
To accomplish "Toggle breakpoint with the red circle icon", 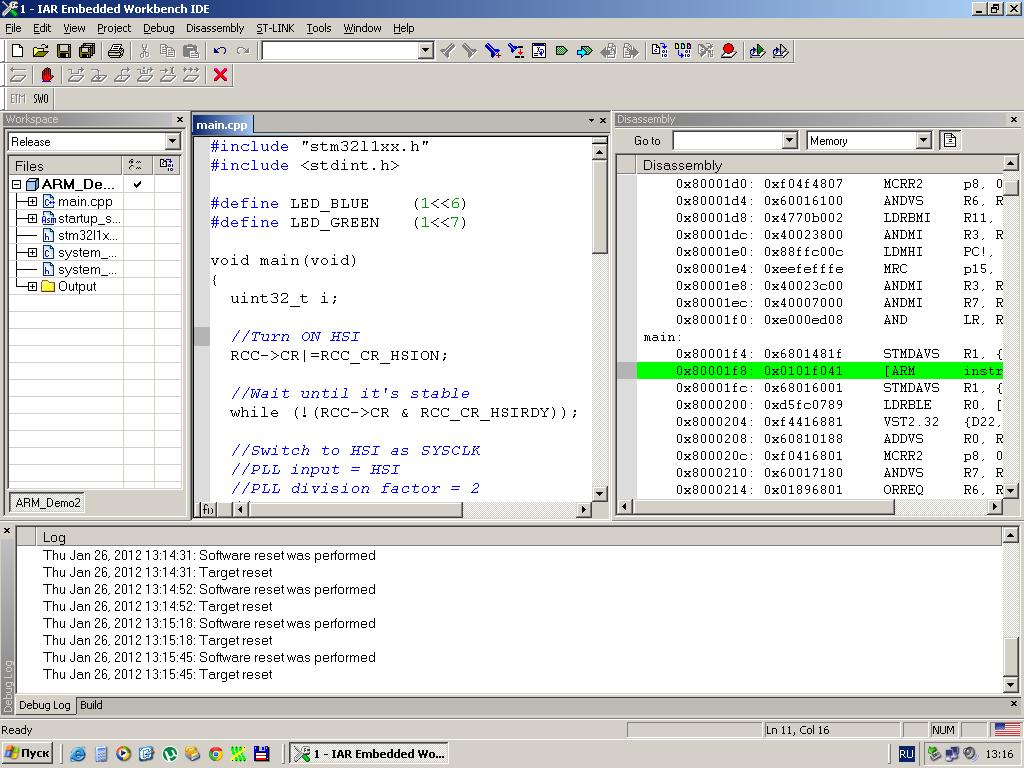I will [x=729, y=50].
